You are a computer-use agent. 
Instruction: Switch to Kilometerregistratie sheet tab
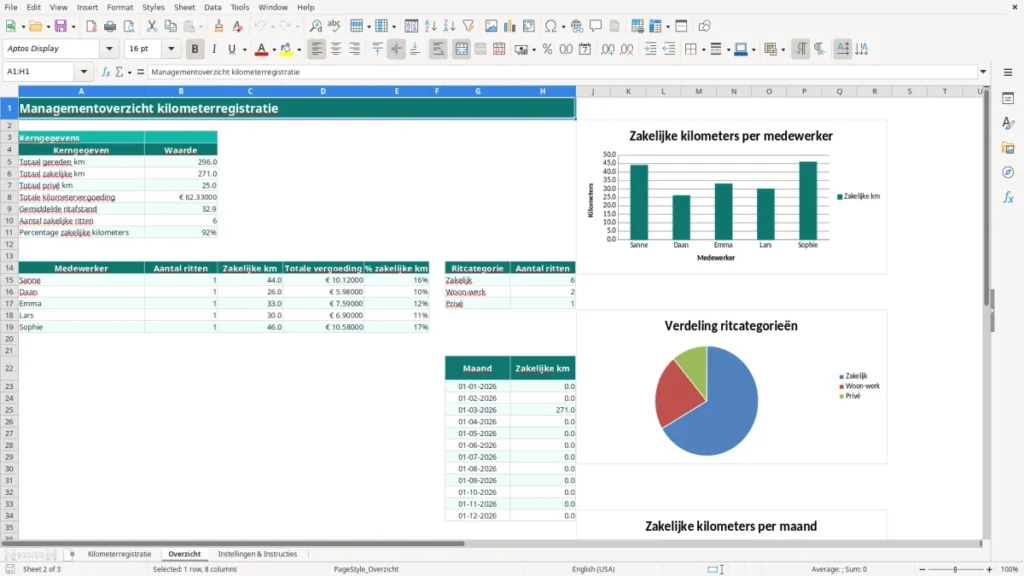(119, 554)
